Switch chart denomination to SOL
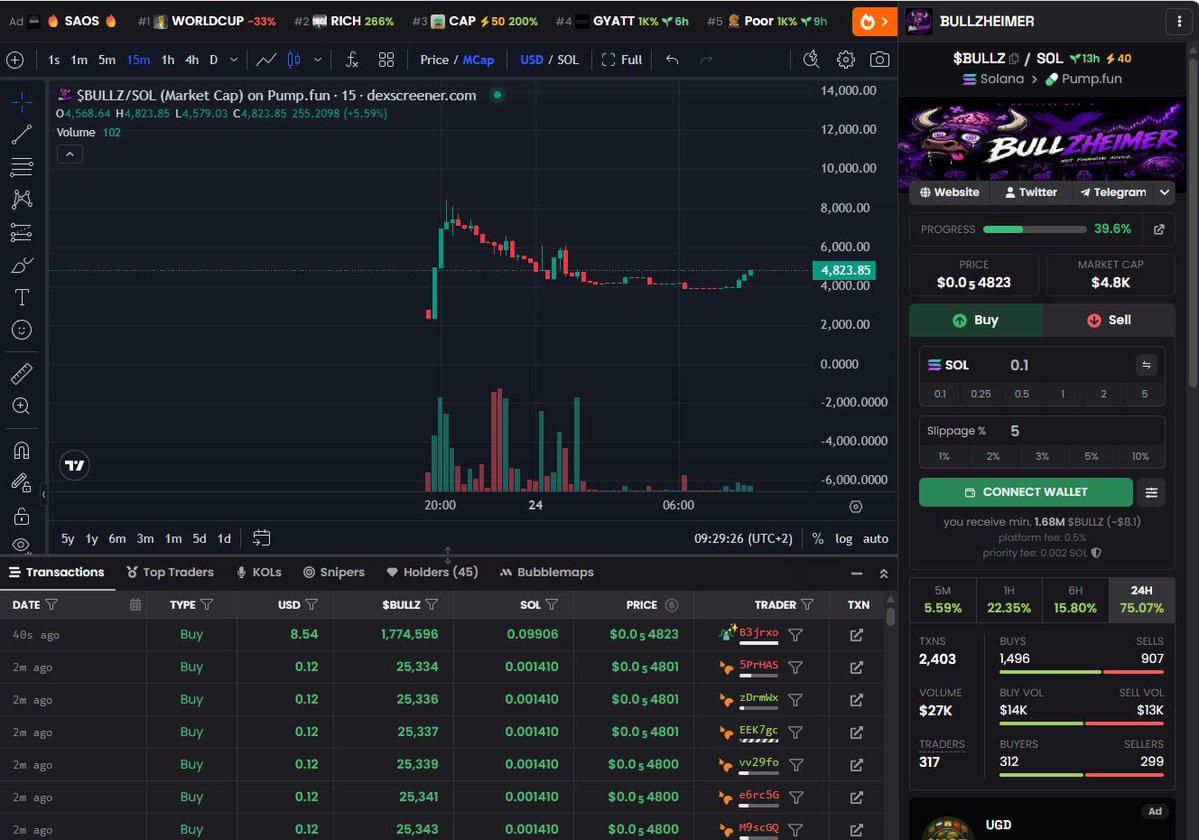This screenshot has width=1199, height=840. [x=567, y=60]
